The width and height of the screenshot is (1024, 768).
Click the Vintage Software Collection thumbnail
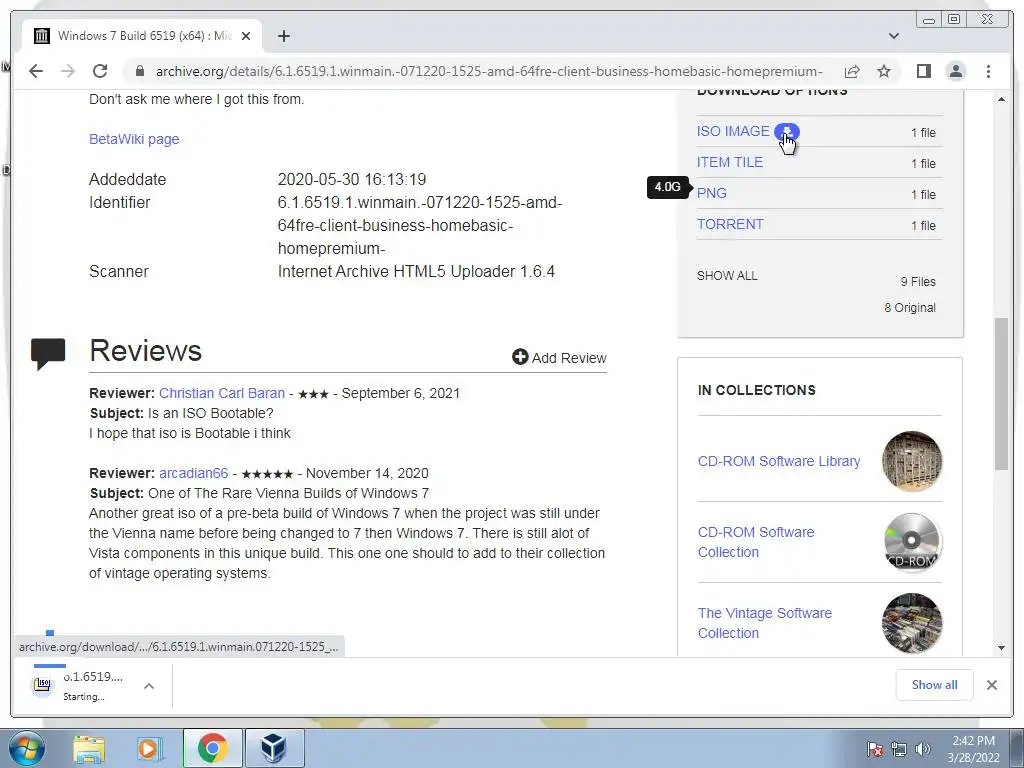pos(912,623)
